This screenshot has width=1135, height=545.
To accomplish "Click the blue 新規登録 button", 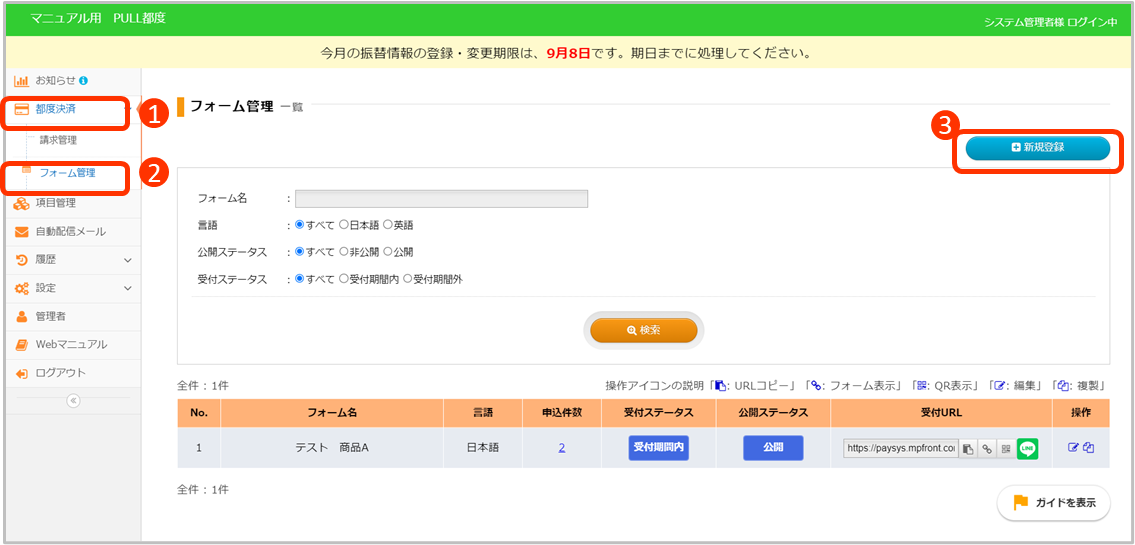I will [x=1037, y=148].
